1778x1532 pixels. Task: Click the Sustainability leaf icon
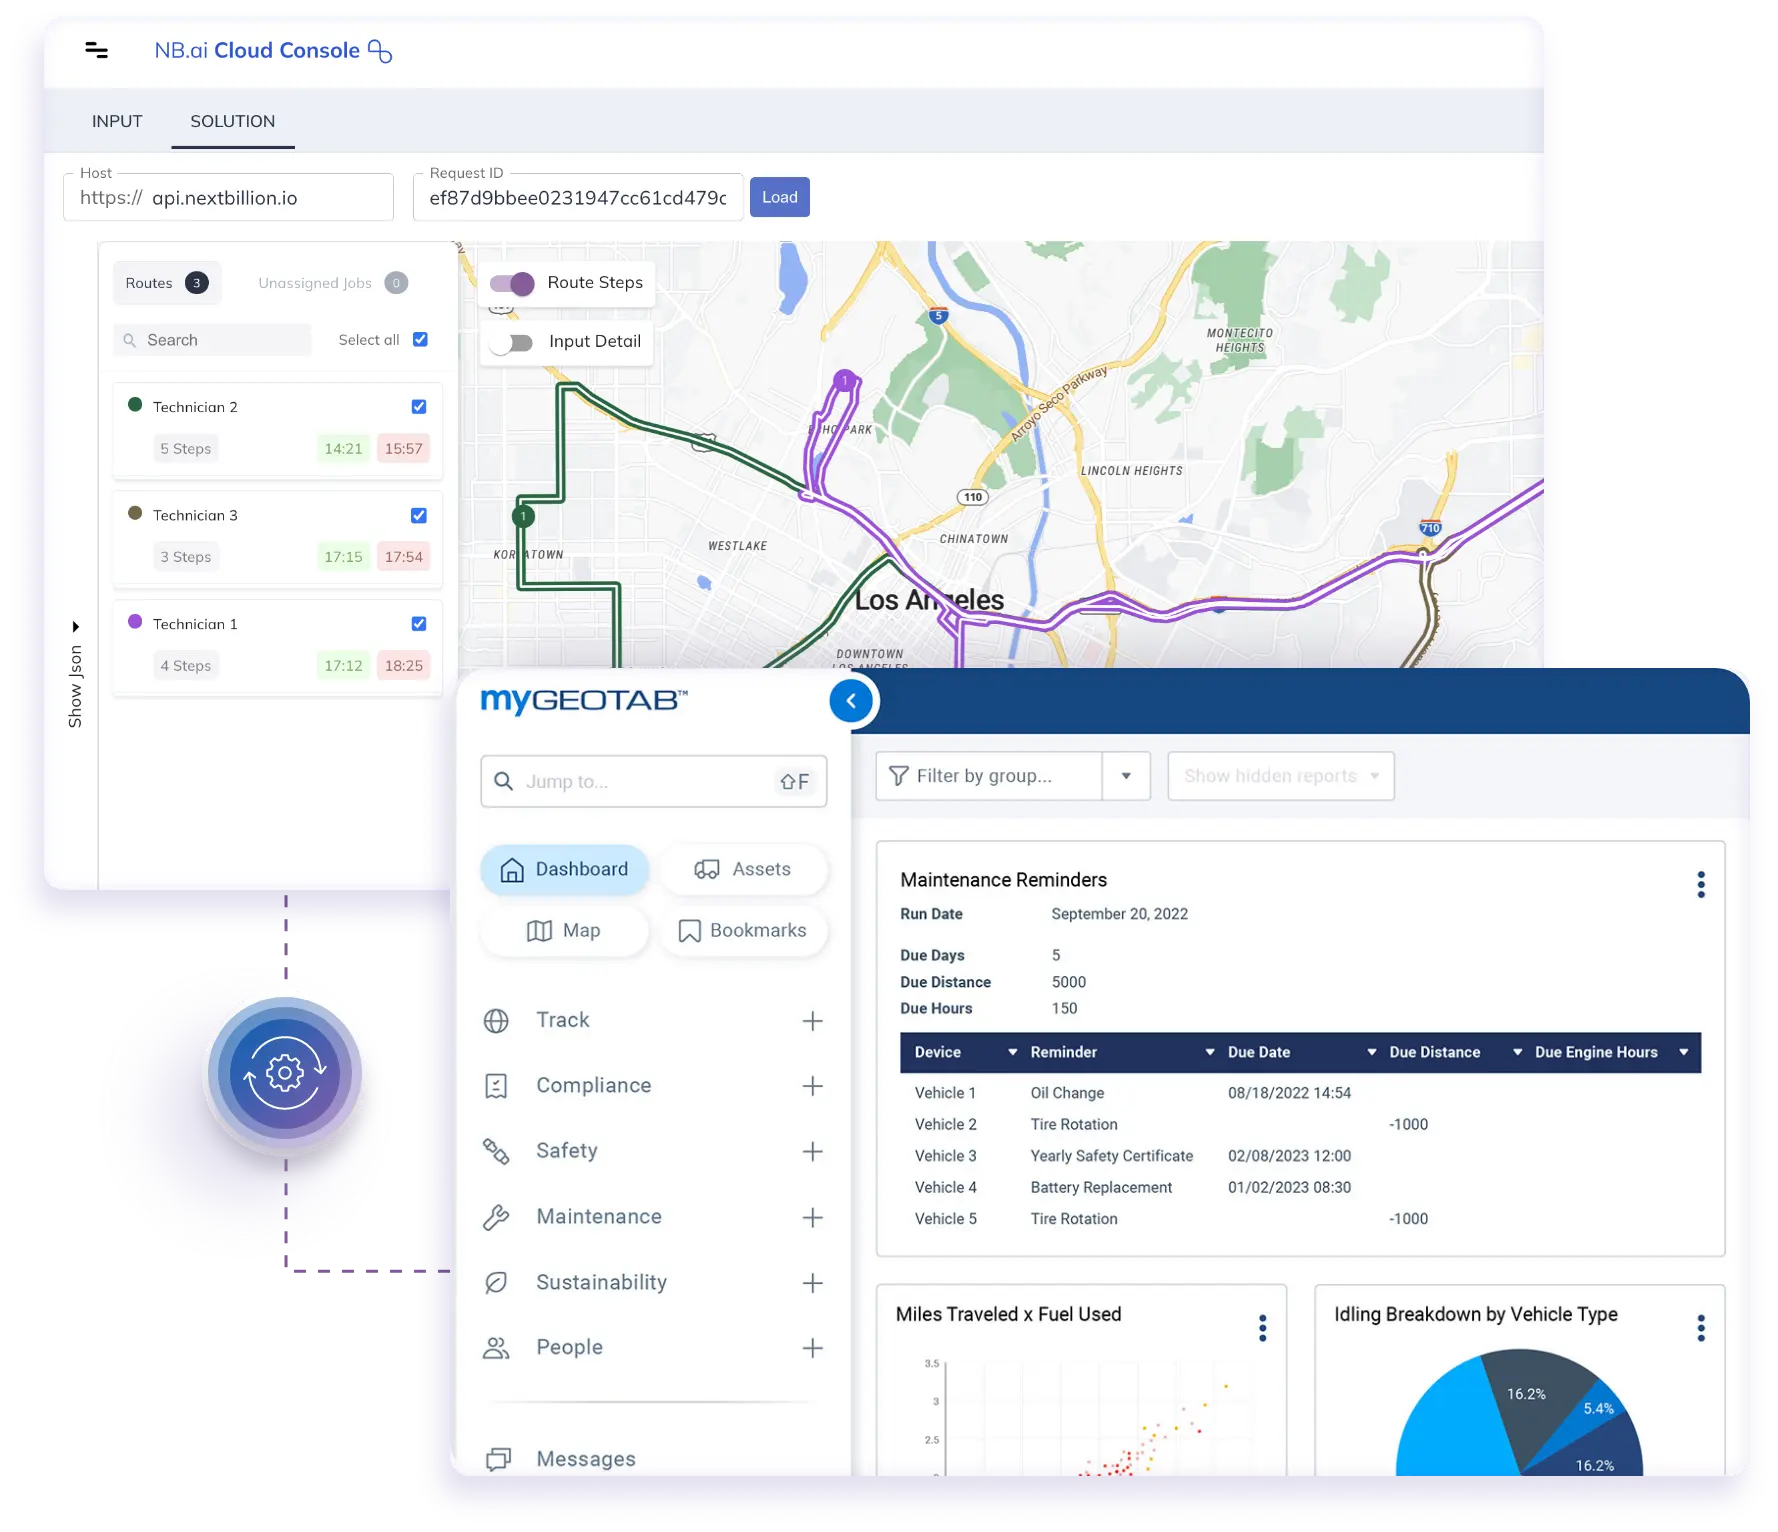[496, 1282]
